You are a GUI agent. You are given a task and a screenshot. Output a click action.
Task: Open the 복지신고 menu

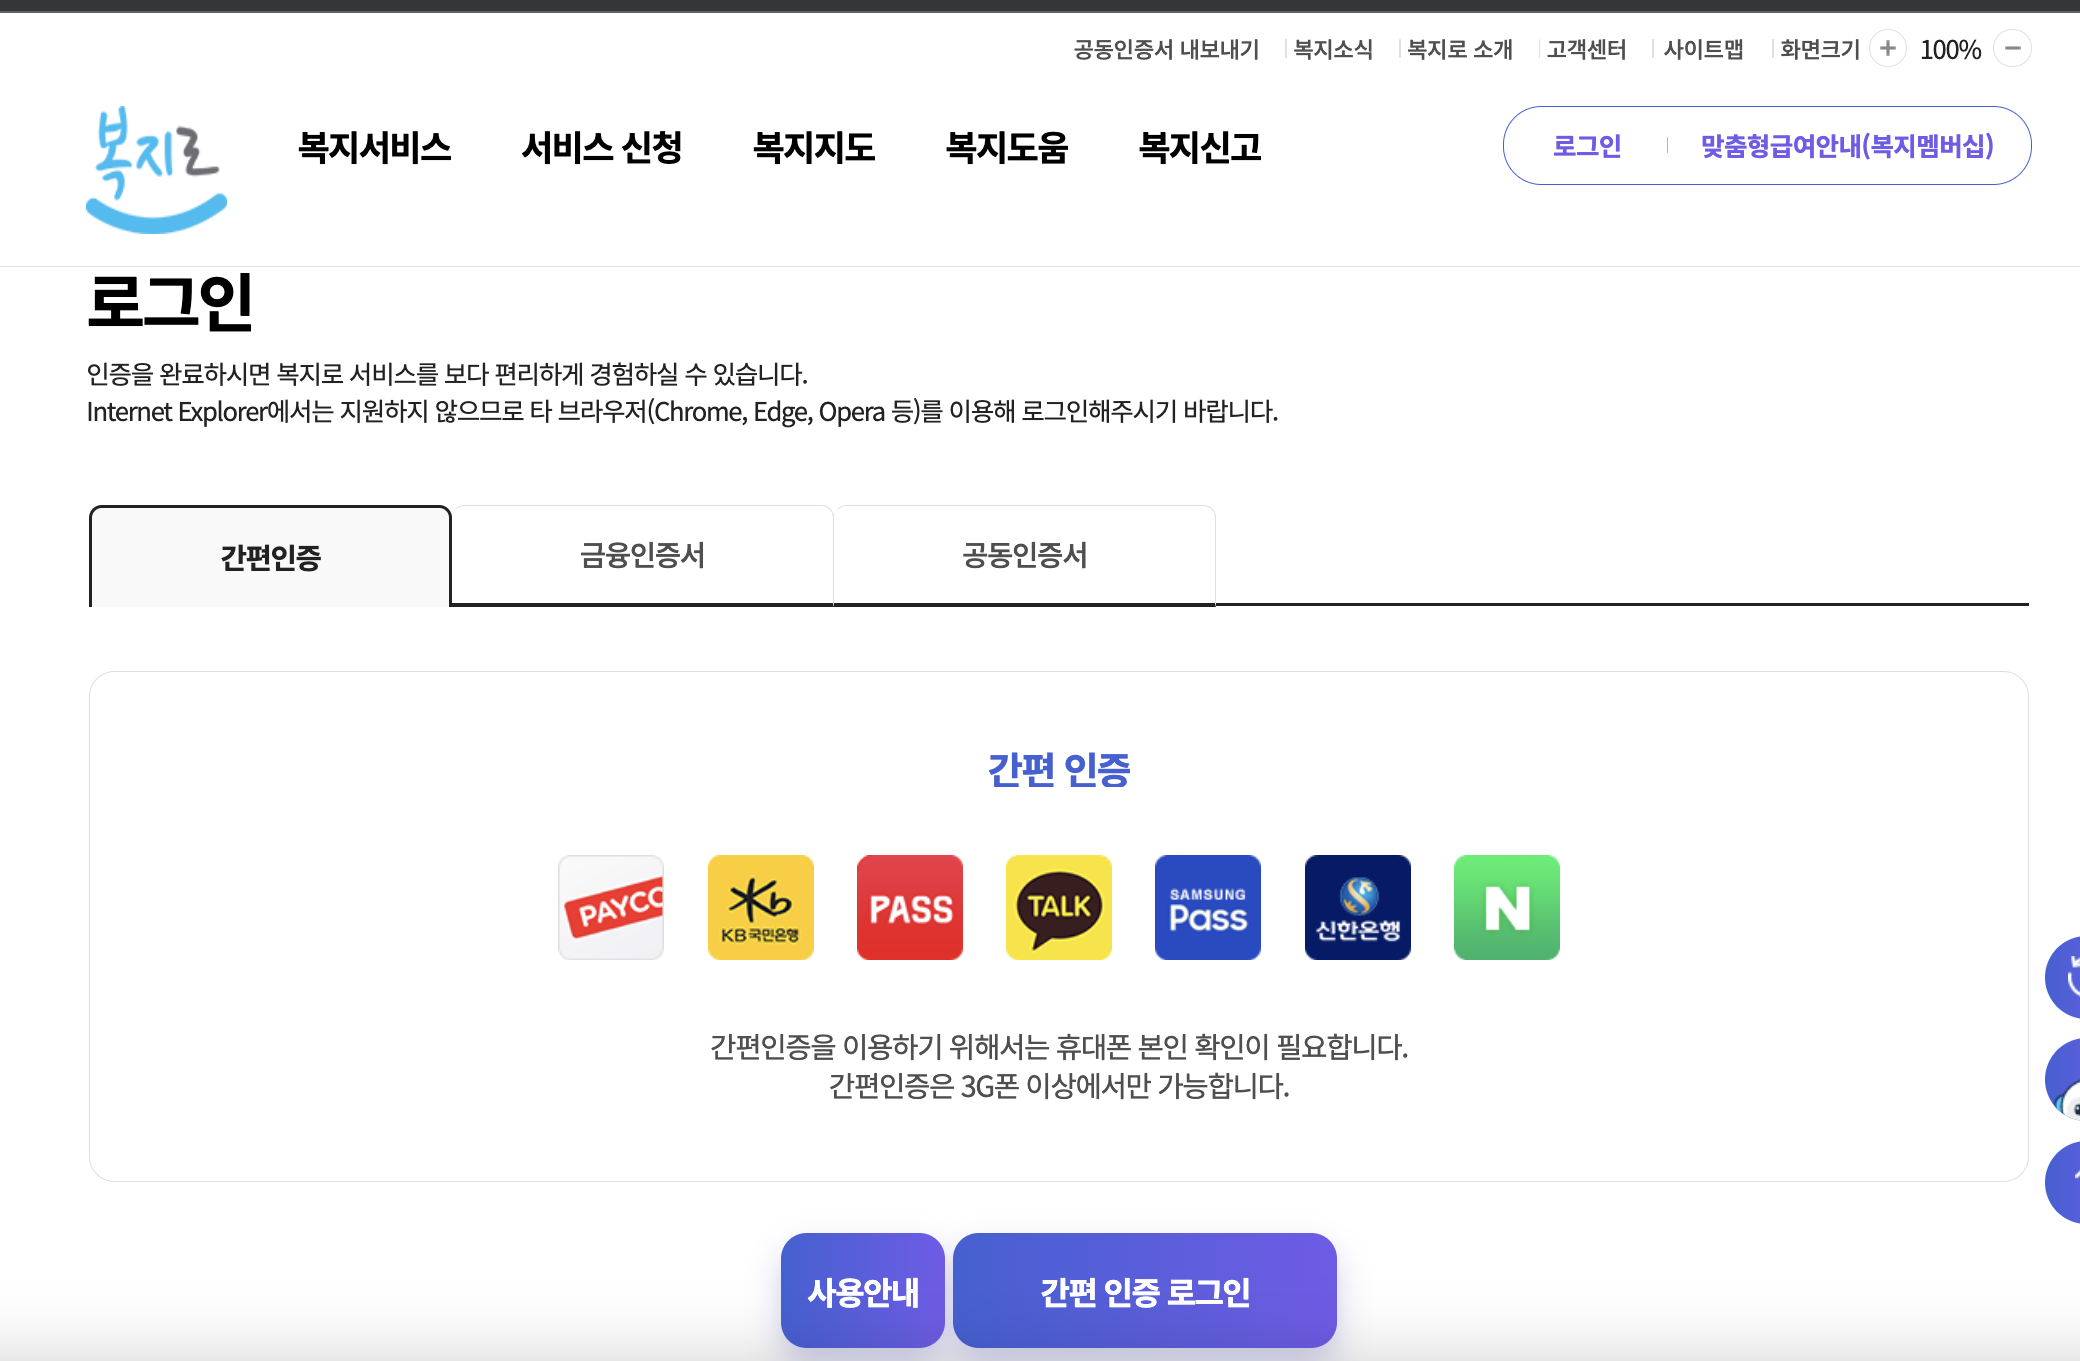(1200, 147)
